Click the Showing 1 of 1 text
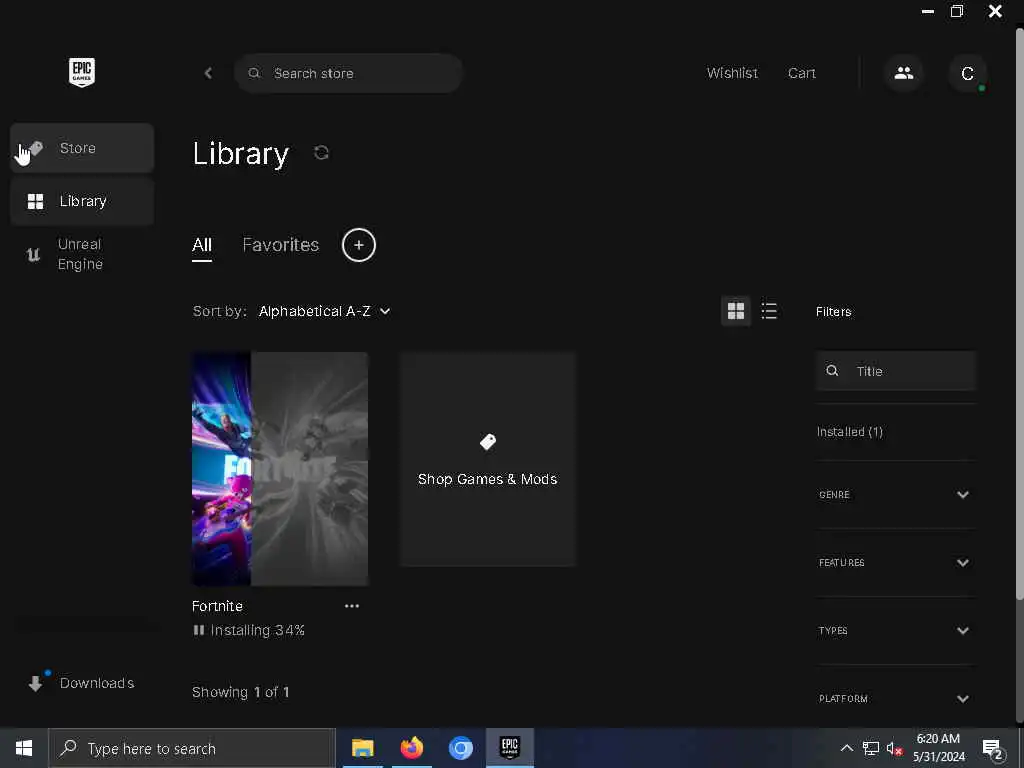This screenshot has height=768, width=1024. pyautogui.click(x=240, y=692)
